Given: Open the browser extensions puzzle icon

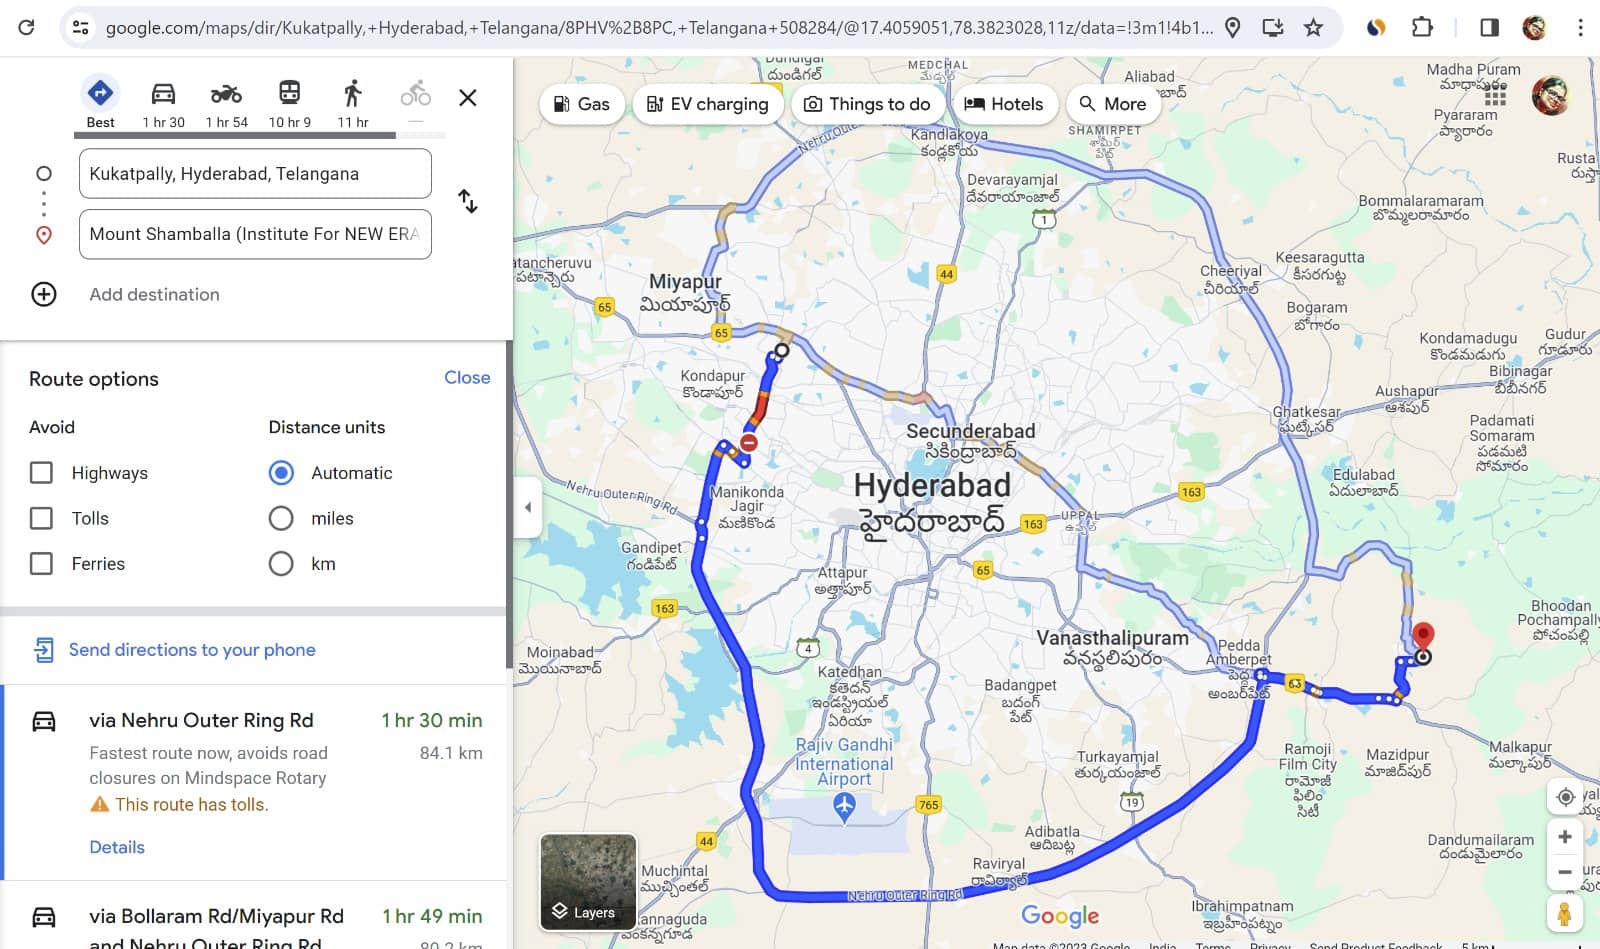Looking at the screenshot, I should (1422, 27).
